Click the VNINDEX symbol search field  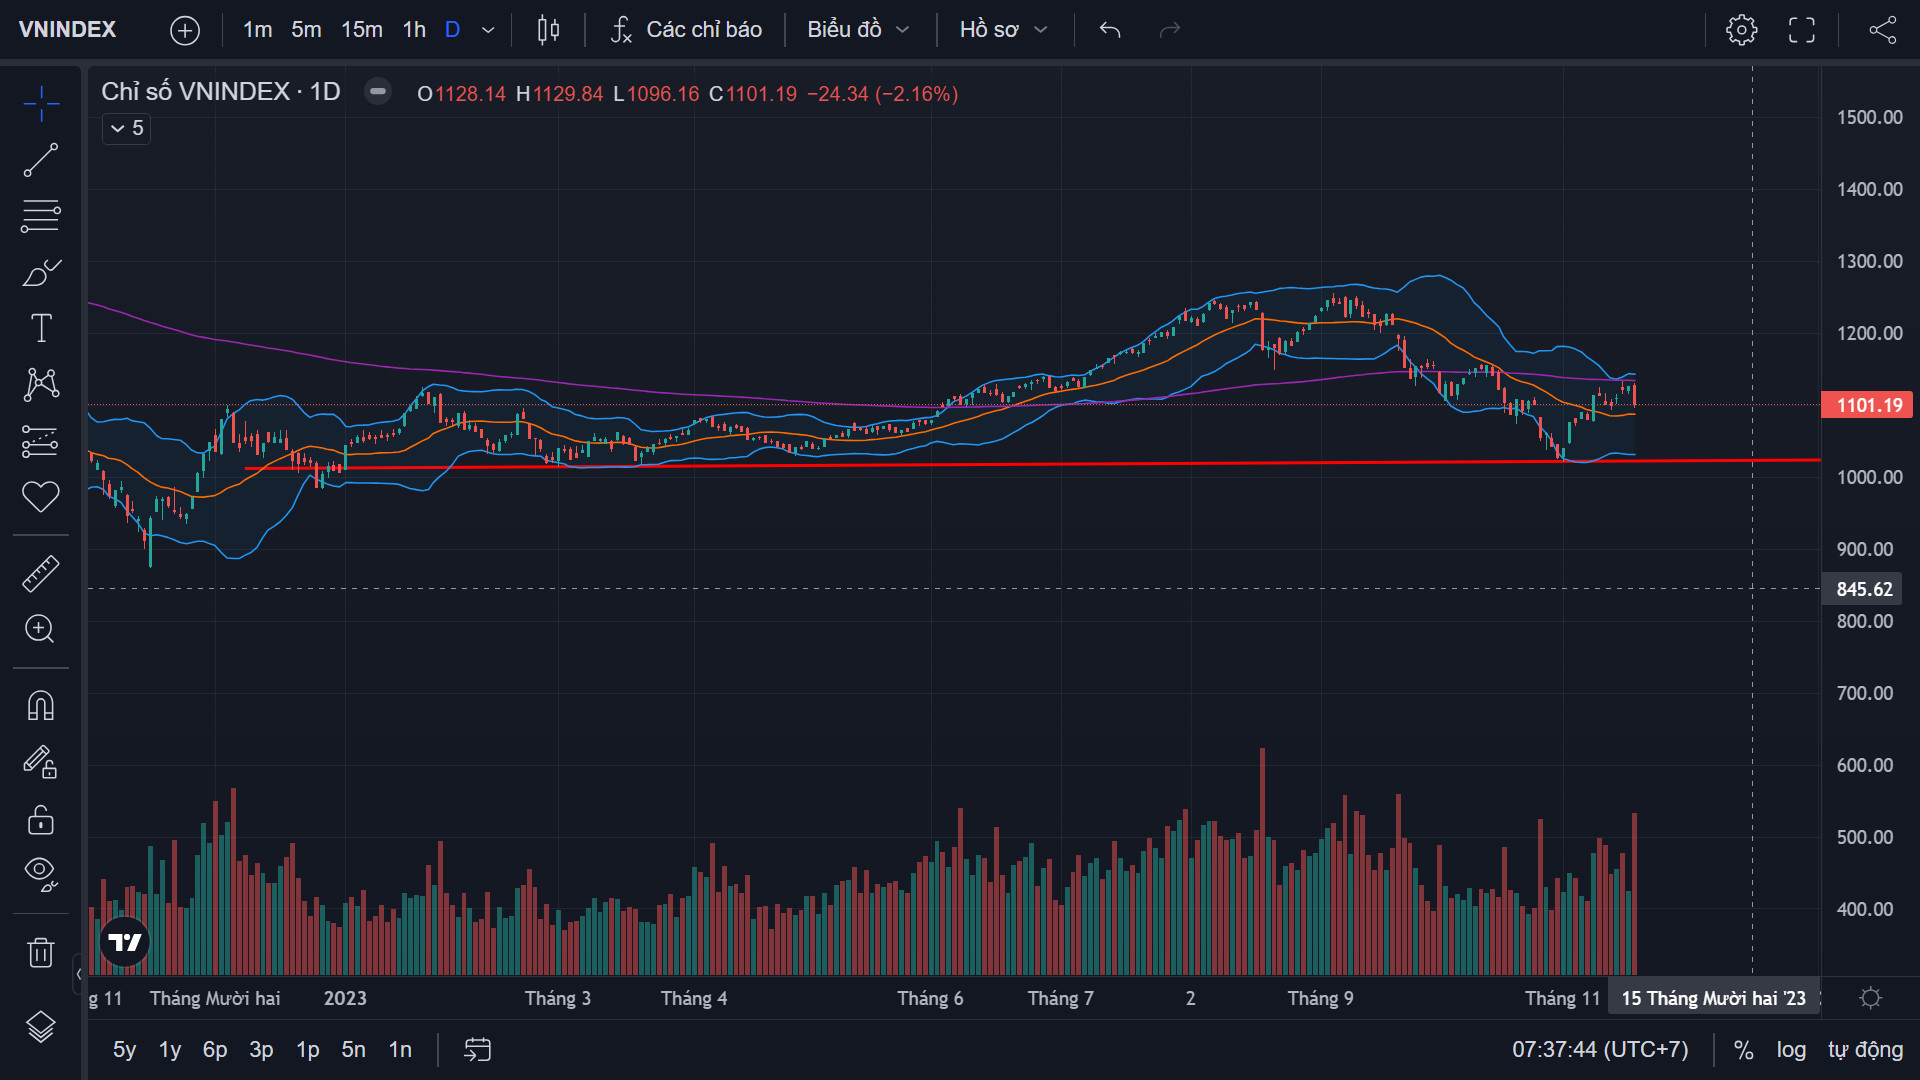coord(68,30)
